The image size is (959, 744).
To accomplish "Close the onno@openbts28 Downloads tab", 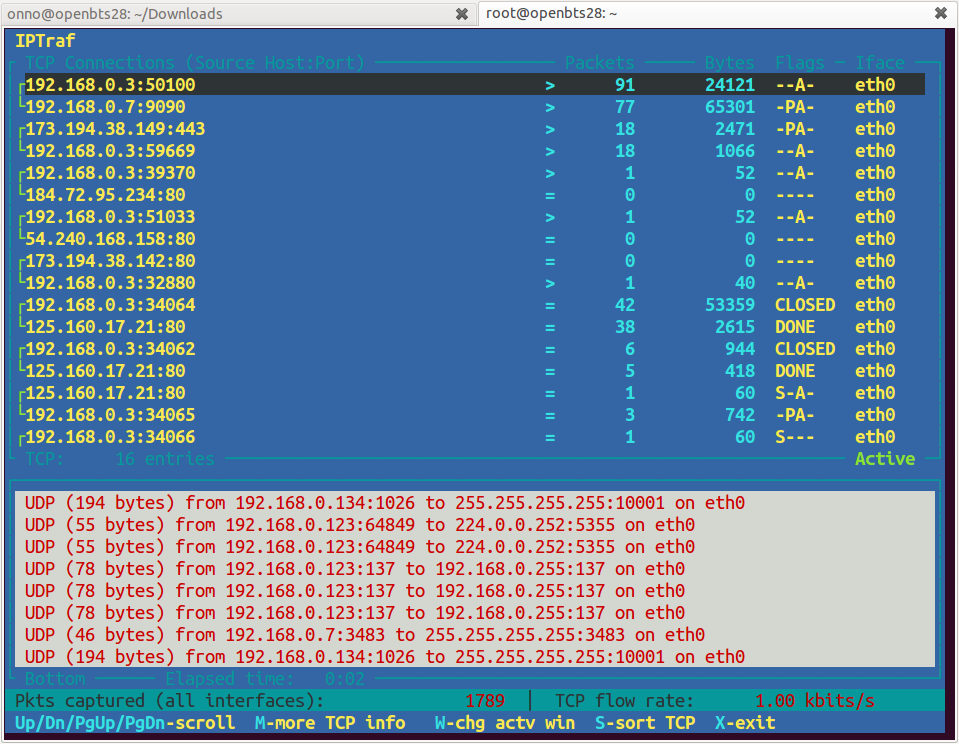I will click(461, 14).
